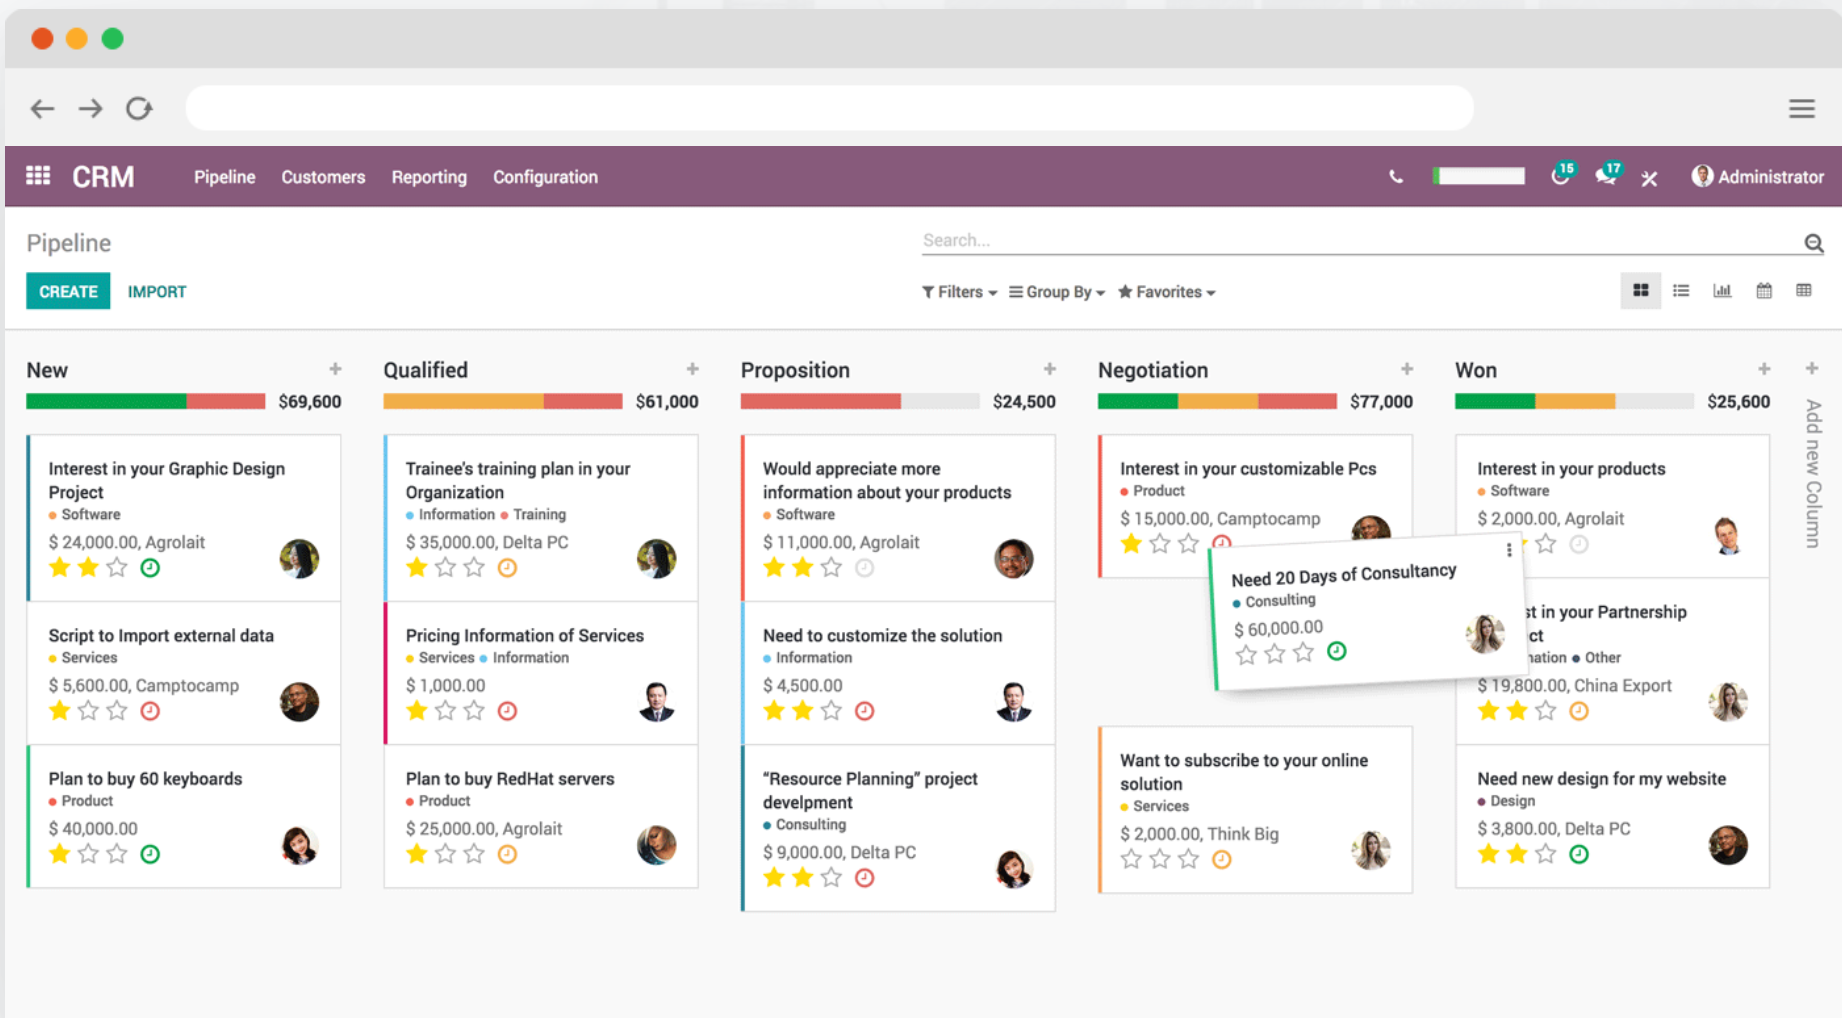This screenshot has height=1018, width=1842.
Task: Click the New column total $69,600
Action: point(310,402)
